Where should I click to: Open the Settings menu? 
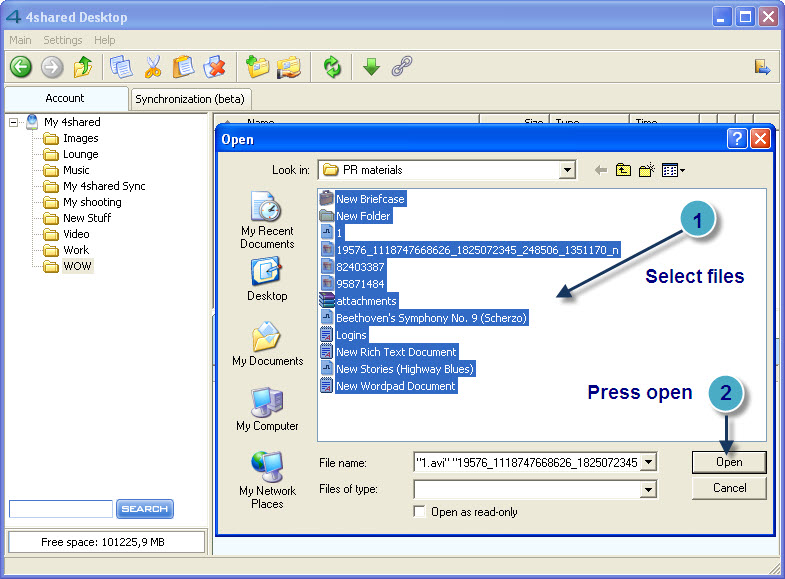[x=63, y=40]
